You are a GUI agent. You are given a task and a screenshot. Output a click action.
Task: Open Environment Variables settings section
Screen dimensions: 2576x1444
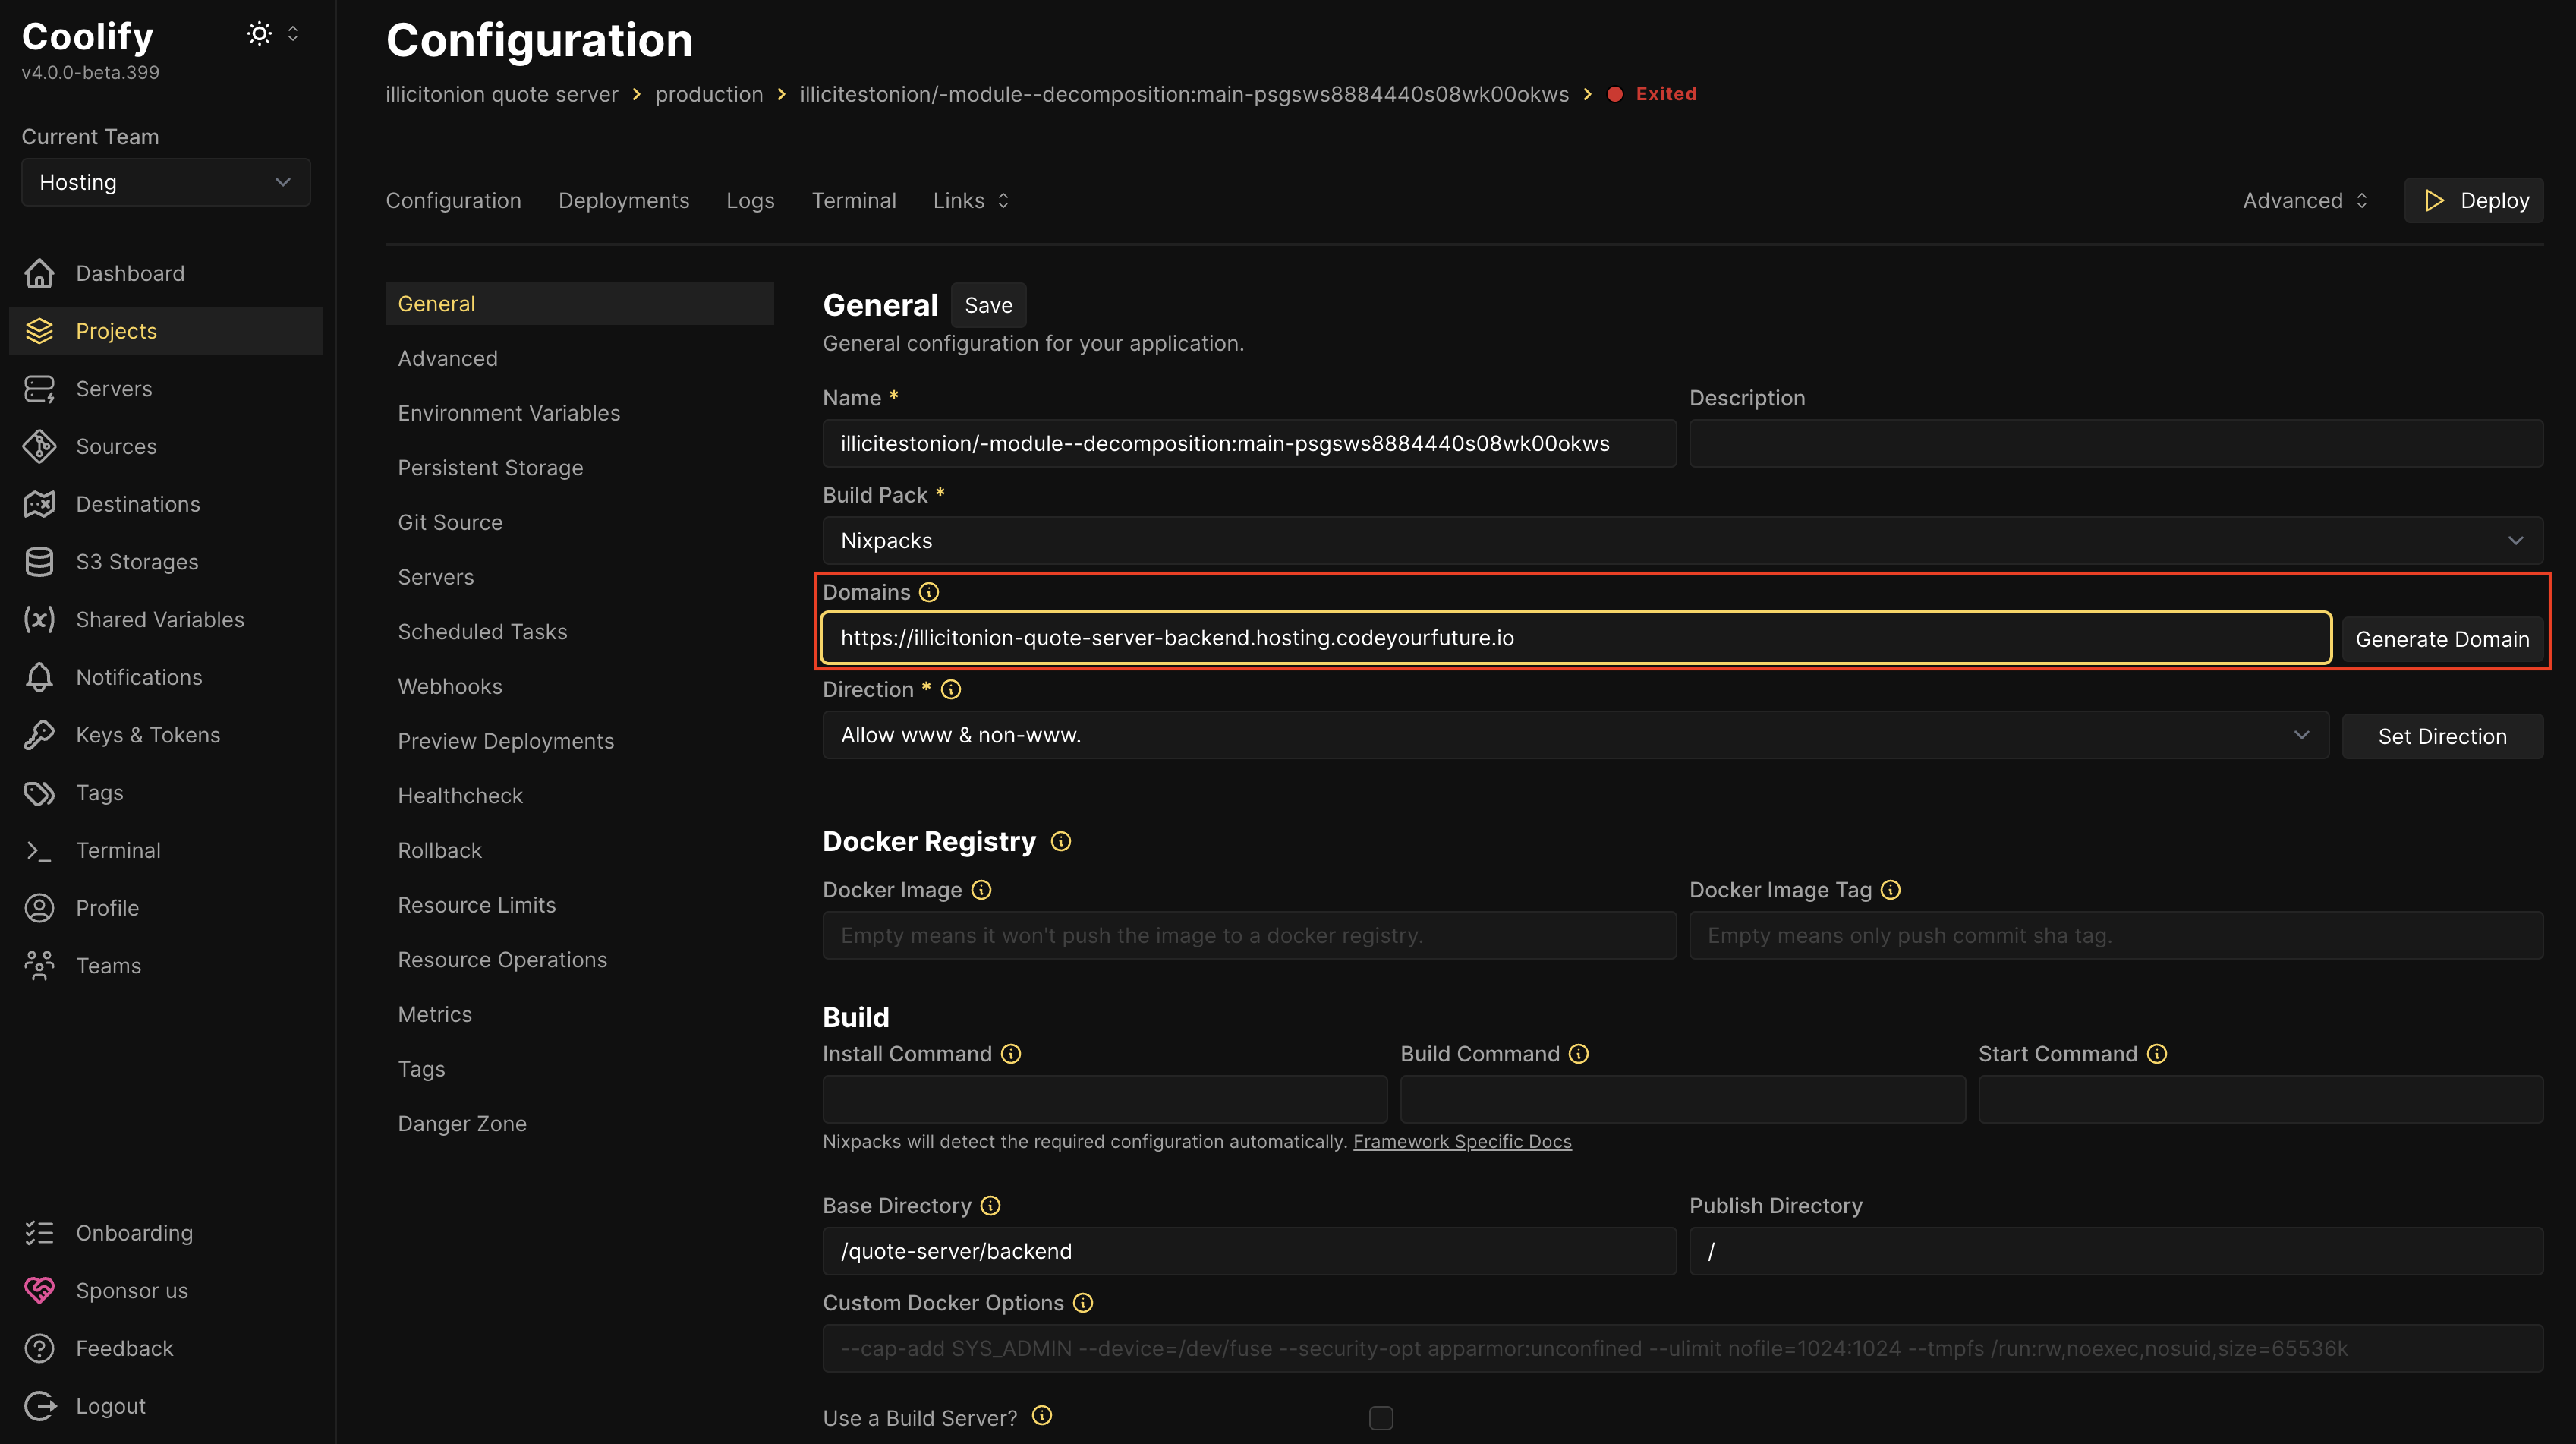point(508,413)
